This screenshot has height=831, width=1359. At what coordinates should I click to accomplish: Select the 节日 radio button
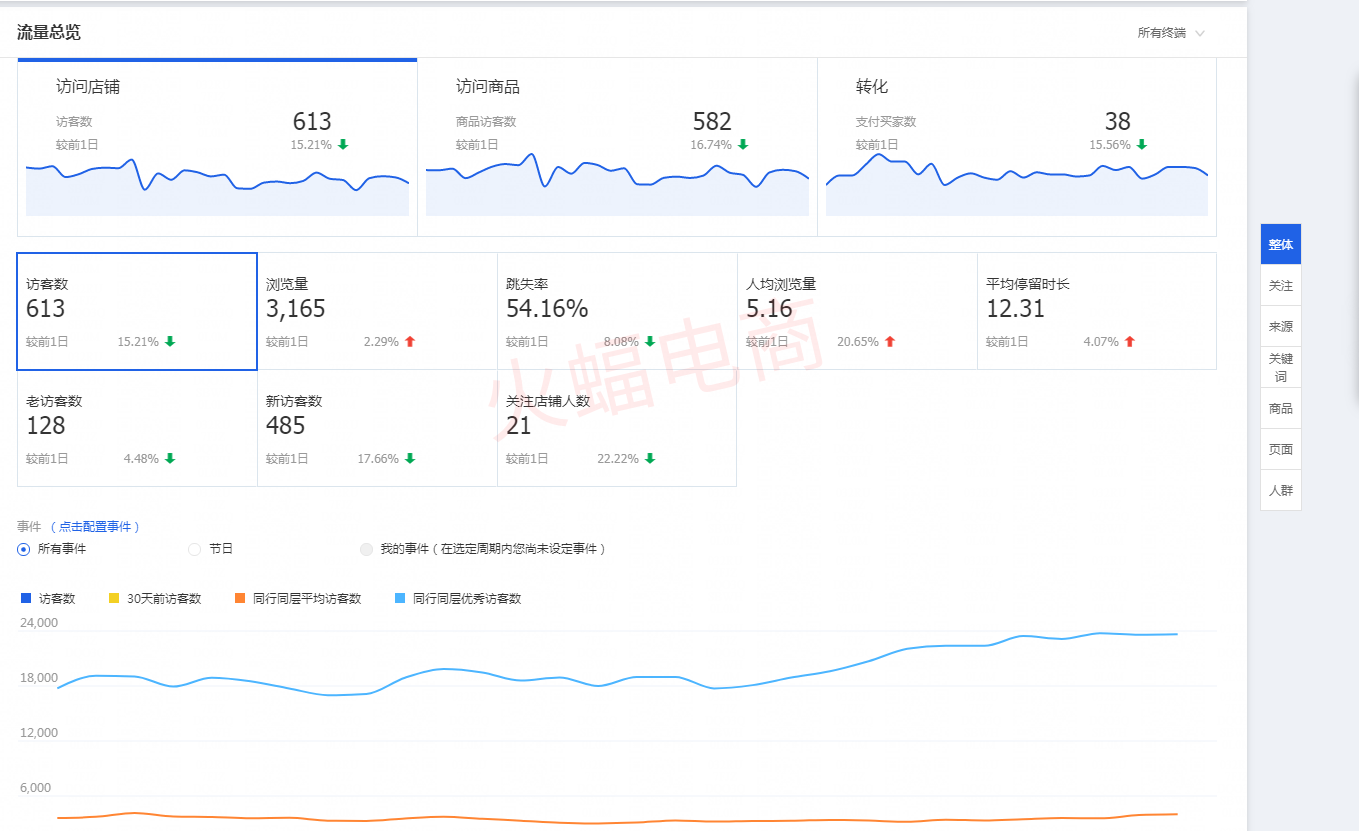pyautogui.click(x=195, y=549)
